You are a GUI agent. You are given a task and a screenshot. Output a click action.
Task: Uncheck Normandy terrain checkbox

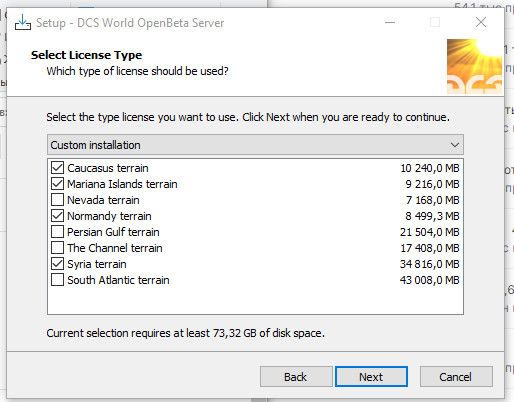(57, 216)
